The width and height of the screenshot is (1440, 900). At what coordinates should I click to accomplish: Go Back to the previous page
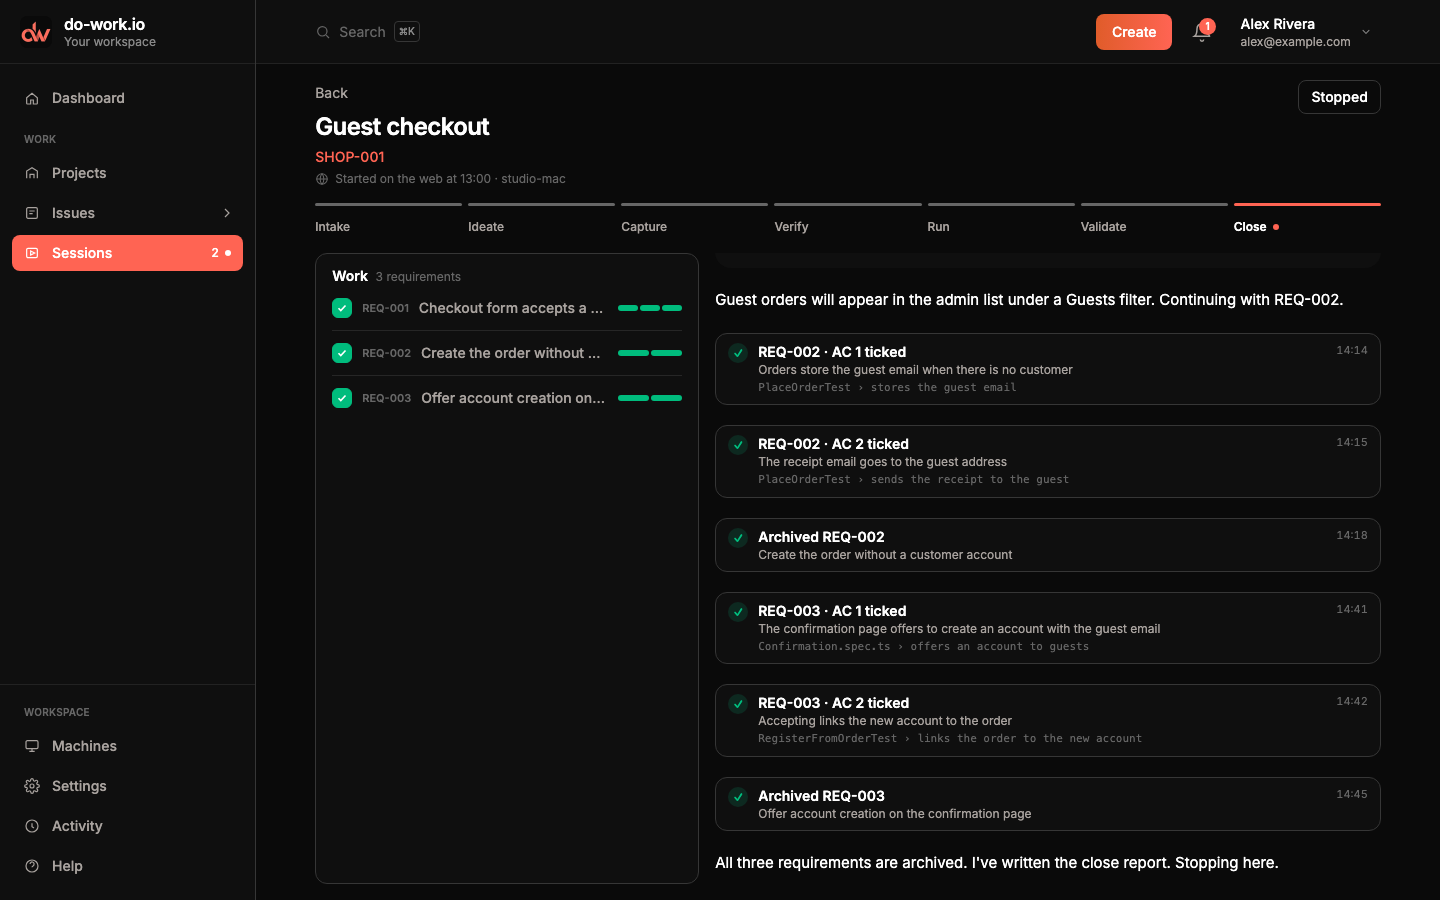tap(331, 93)
